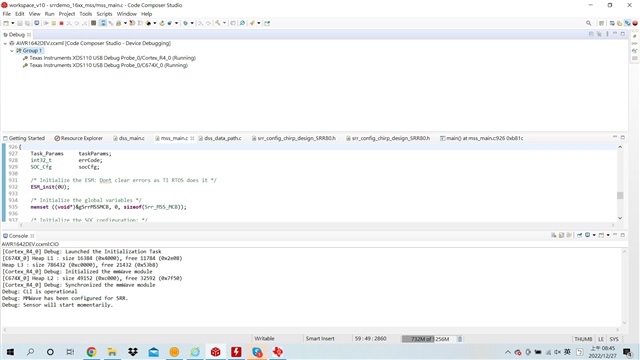This screenshot has height=360, width=640.
Task: Open the Scripts menu
Action: point(104,14)
